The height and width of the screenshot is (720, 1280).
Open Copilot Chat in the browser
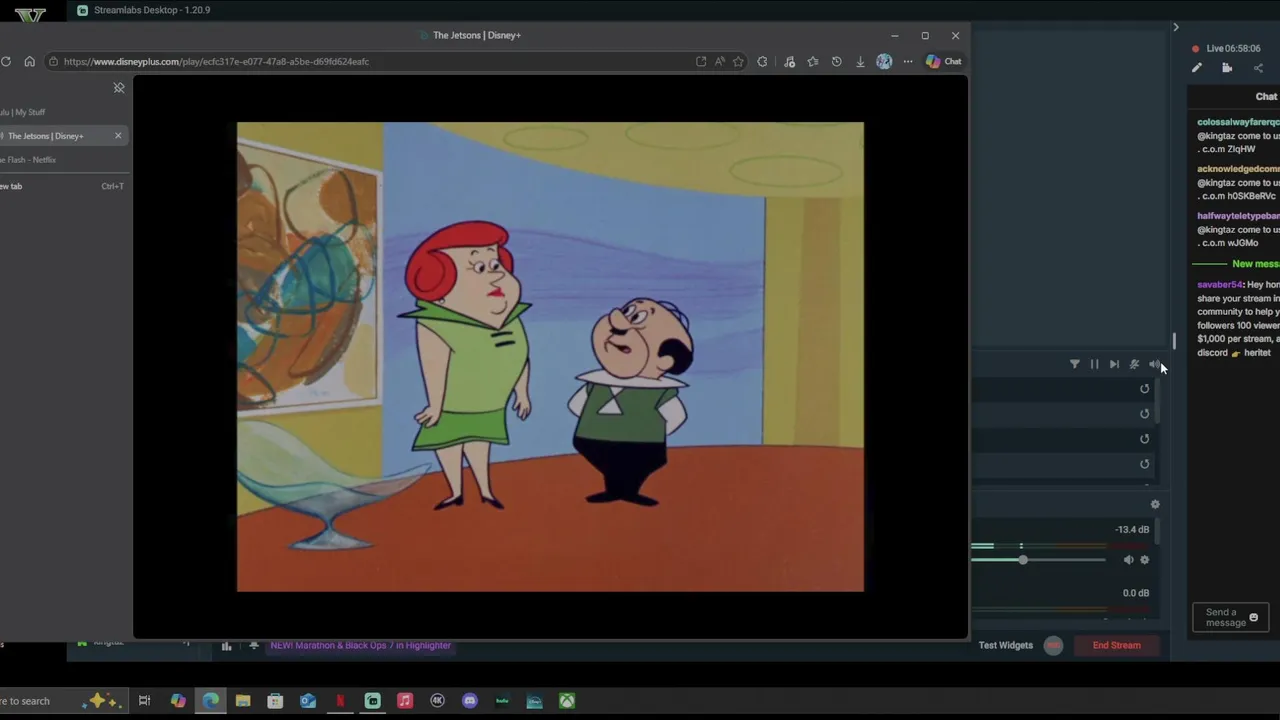(943, 61)
